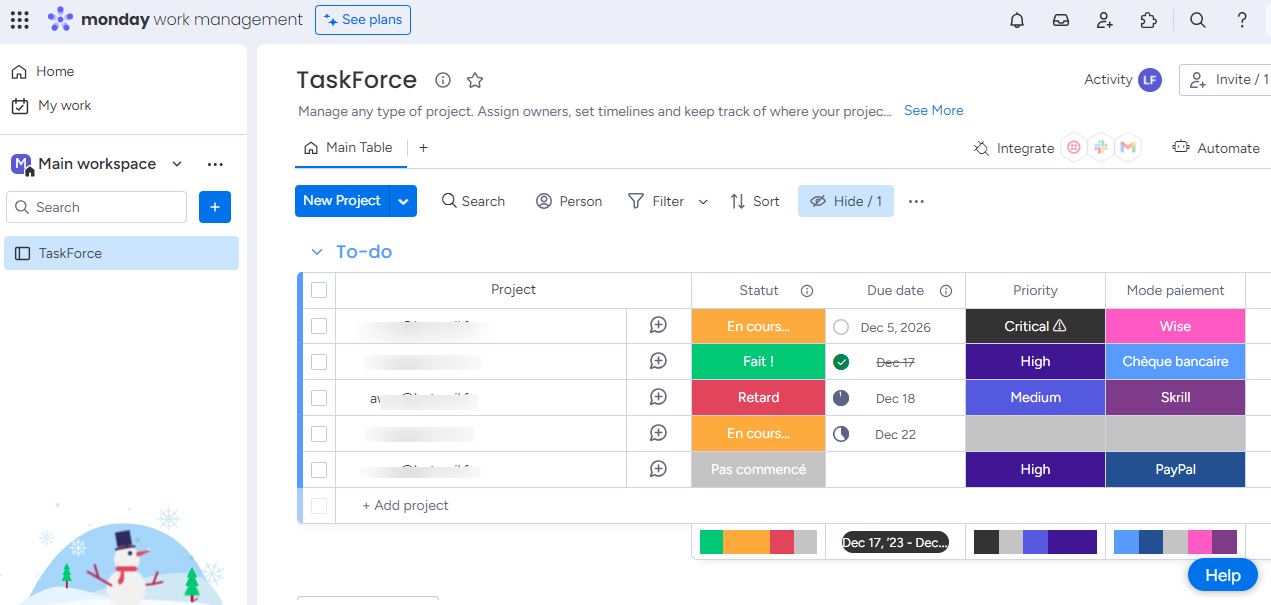Click the monday work management logo
The width and height of the screenshot is (1271, 605).
pyautogui.click(x=175, y=20)
